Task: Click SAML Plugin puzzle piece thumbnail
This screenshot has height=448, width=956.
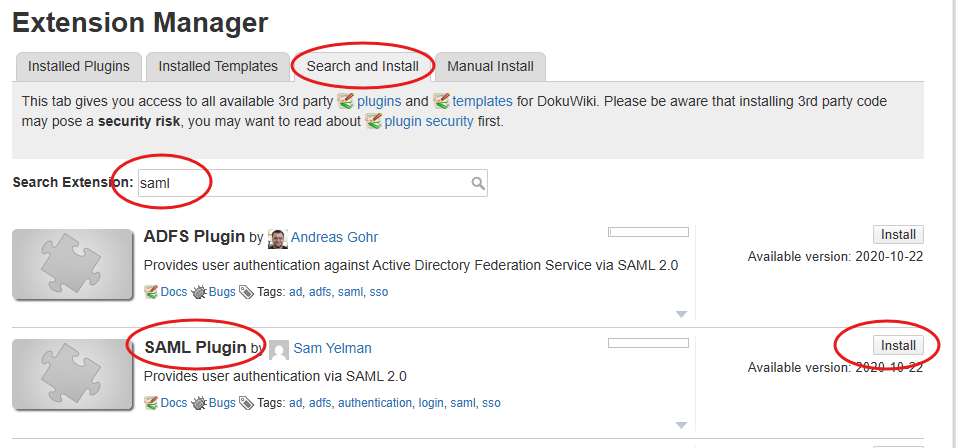Action: click(72, 374)
